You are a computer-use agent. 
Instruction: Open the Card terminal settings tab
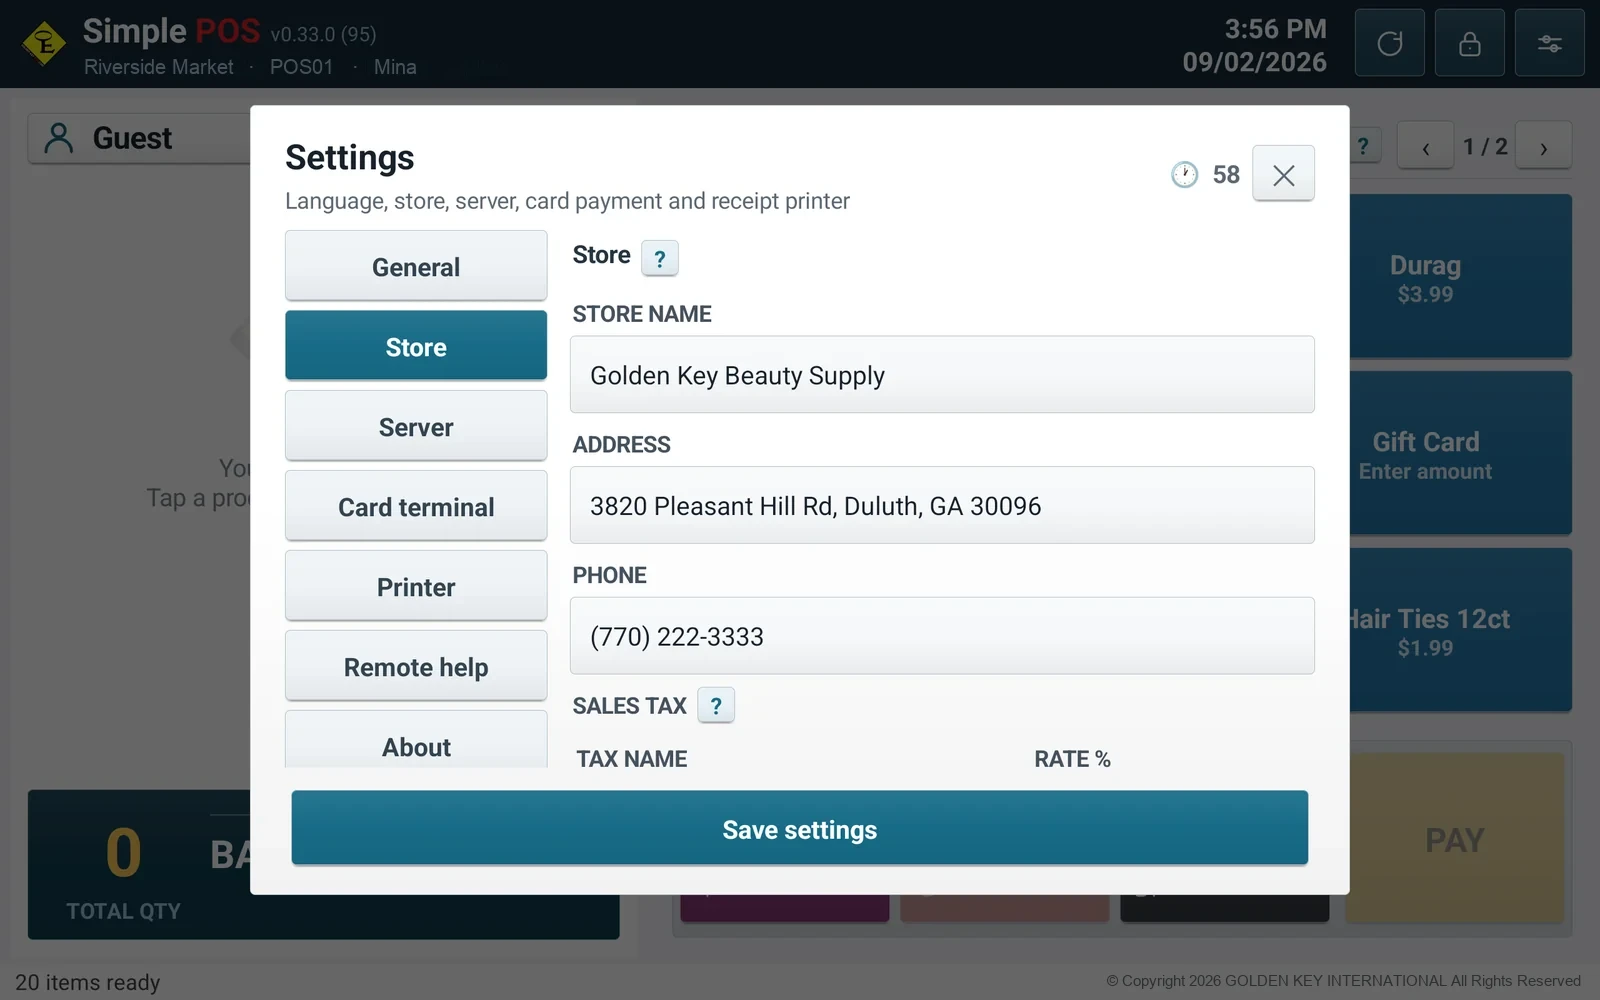[416, 506]
